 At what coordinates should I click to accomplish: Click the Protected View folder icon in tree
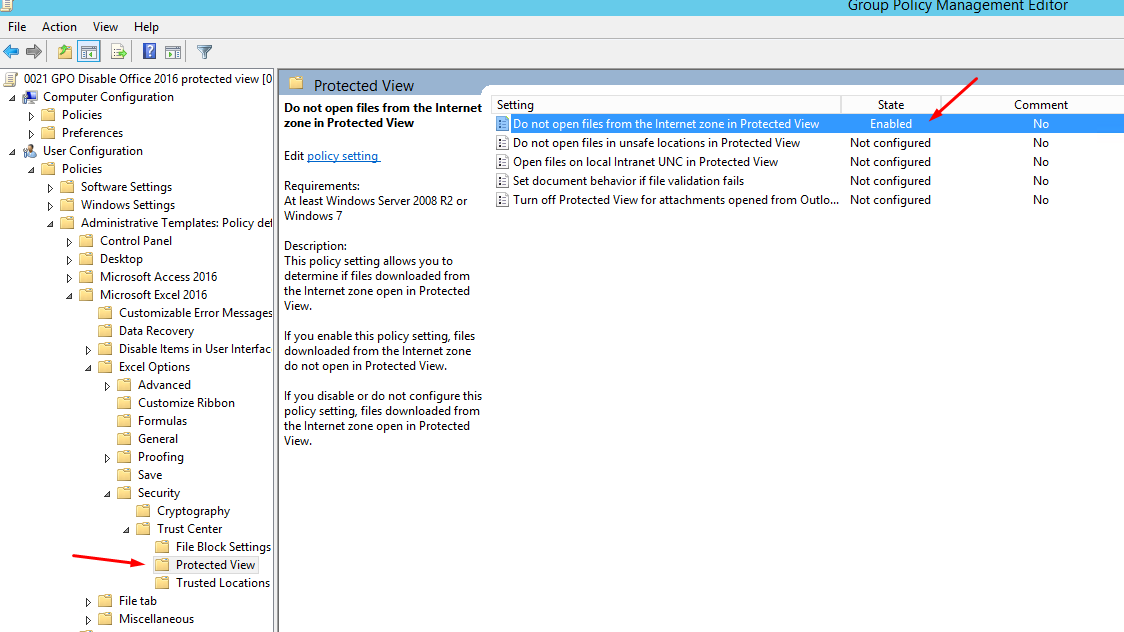[x=163, y=565]
